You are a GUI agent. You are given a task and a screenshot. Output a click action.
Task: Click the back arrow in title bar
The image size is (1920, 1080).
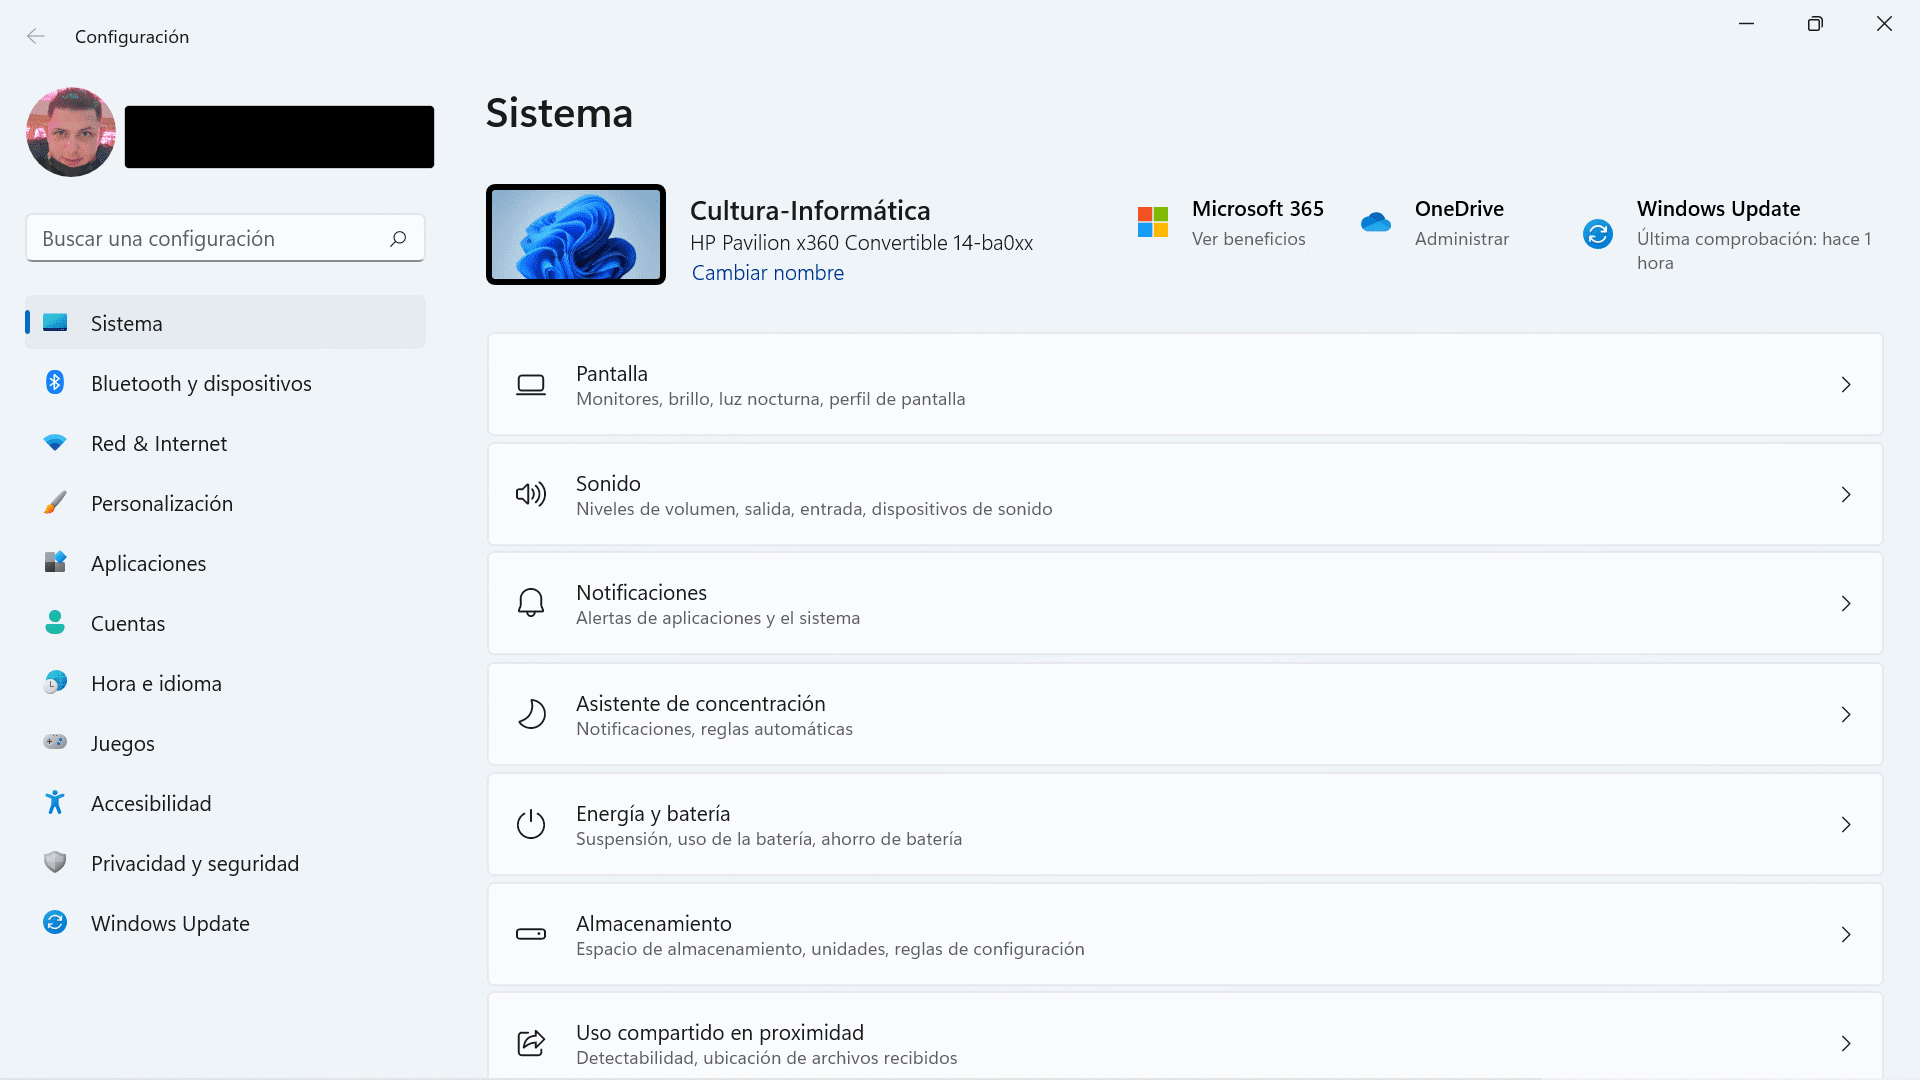pos(36,36)
